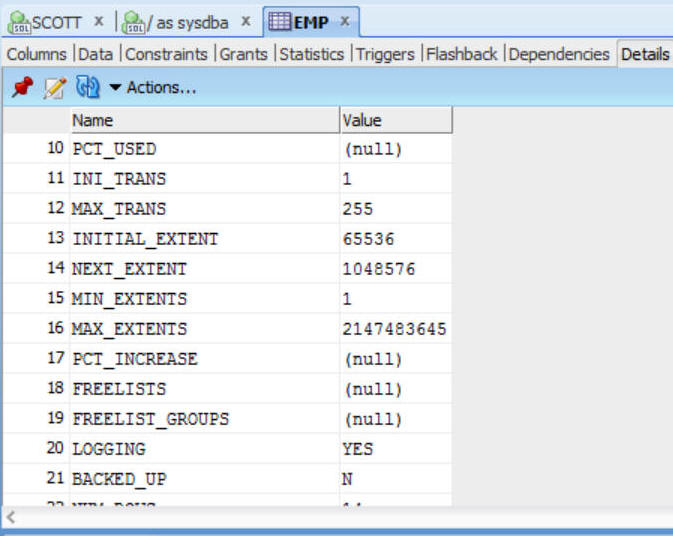This screenshot has width=673, height=536.
Task: Show the Dependencies tab
Action: (x=559, y=54)
